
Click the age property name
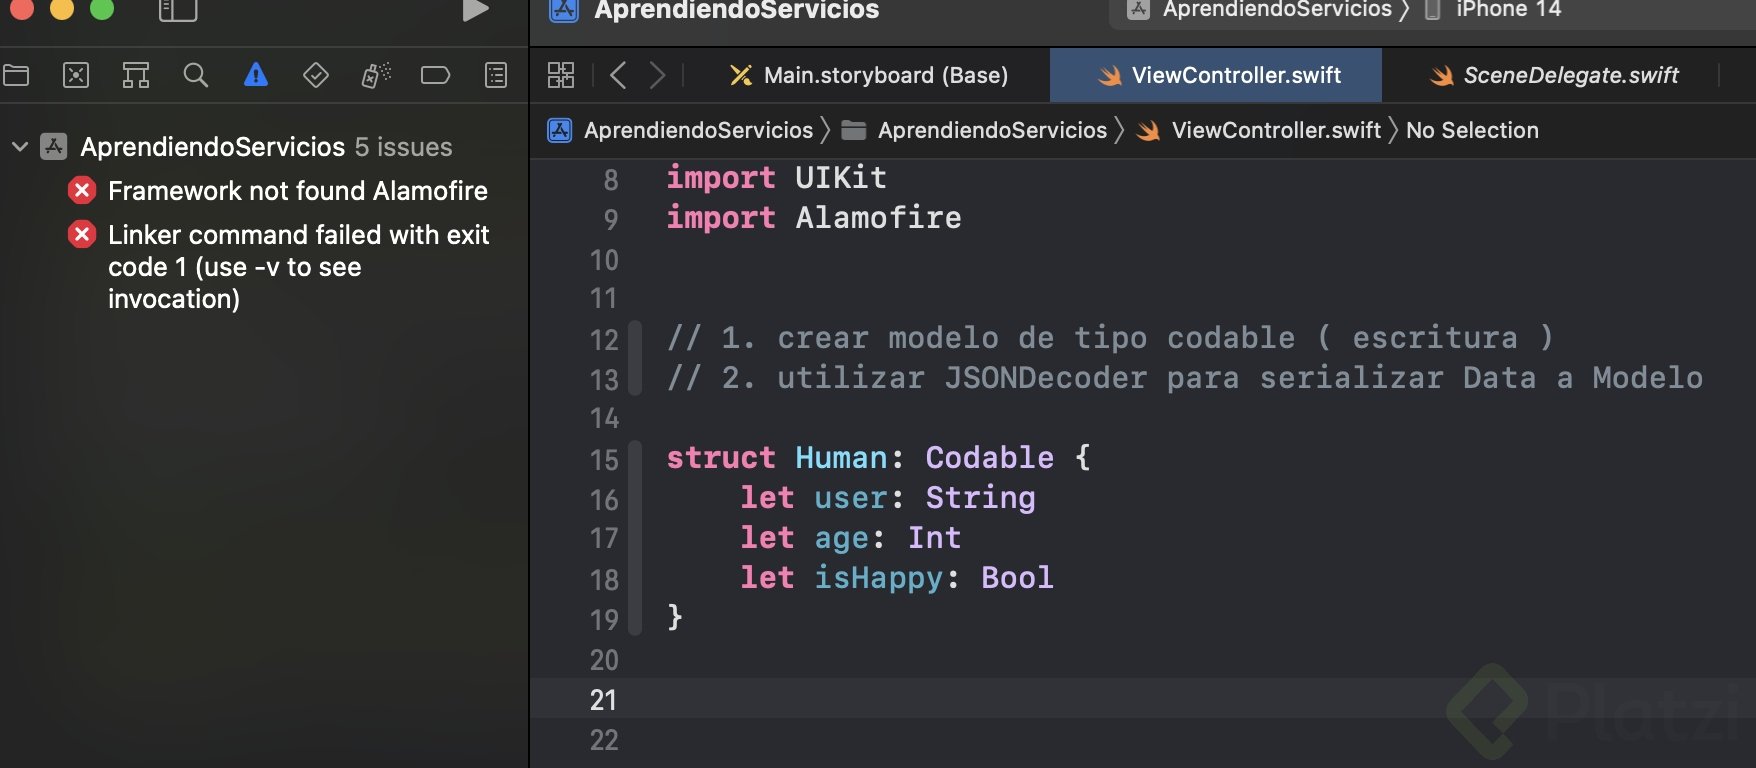(841, 538)
